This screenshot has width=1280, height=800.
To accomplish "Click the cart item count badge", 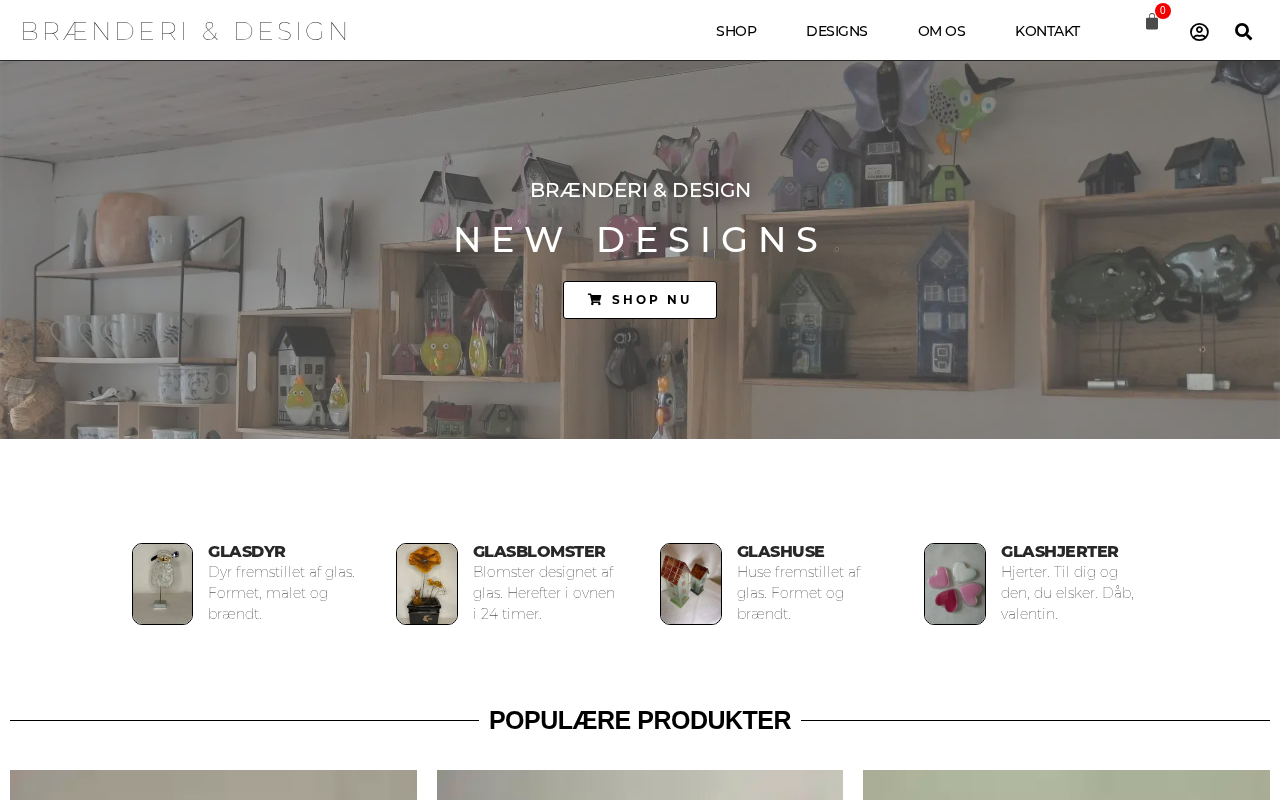I will pyautogui.click(x=1163, y=11).
